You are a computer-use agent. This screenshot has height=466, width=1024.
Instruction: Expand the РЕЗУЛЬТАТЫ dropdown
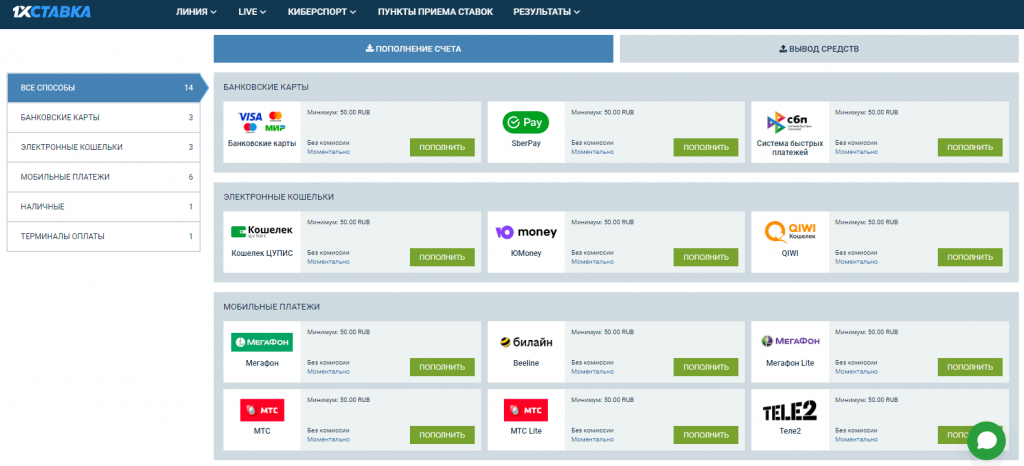tap(546, 12)
